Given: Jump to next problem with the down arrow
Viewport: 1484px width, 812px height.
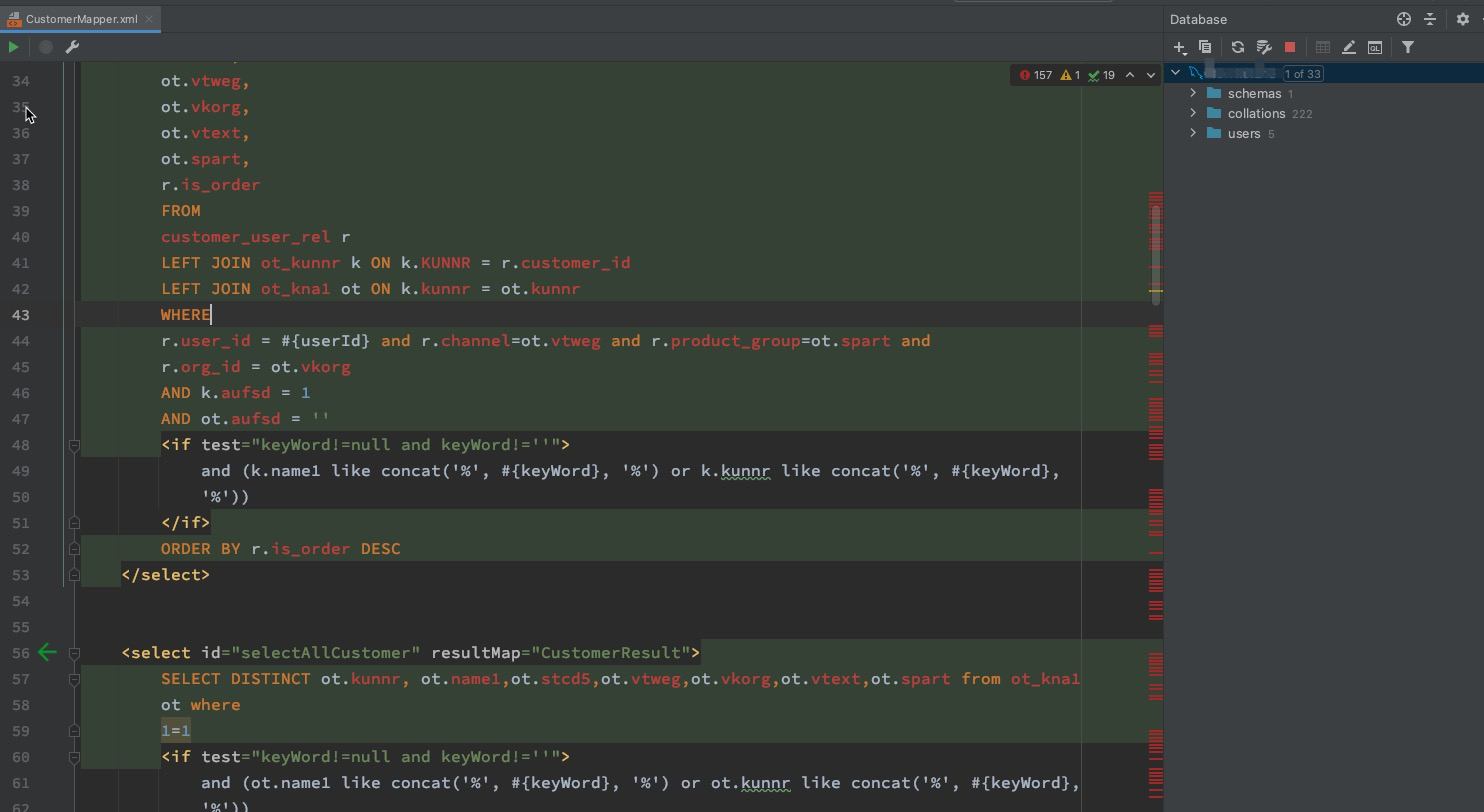Looking at the screenshot, I should 1149,74.
